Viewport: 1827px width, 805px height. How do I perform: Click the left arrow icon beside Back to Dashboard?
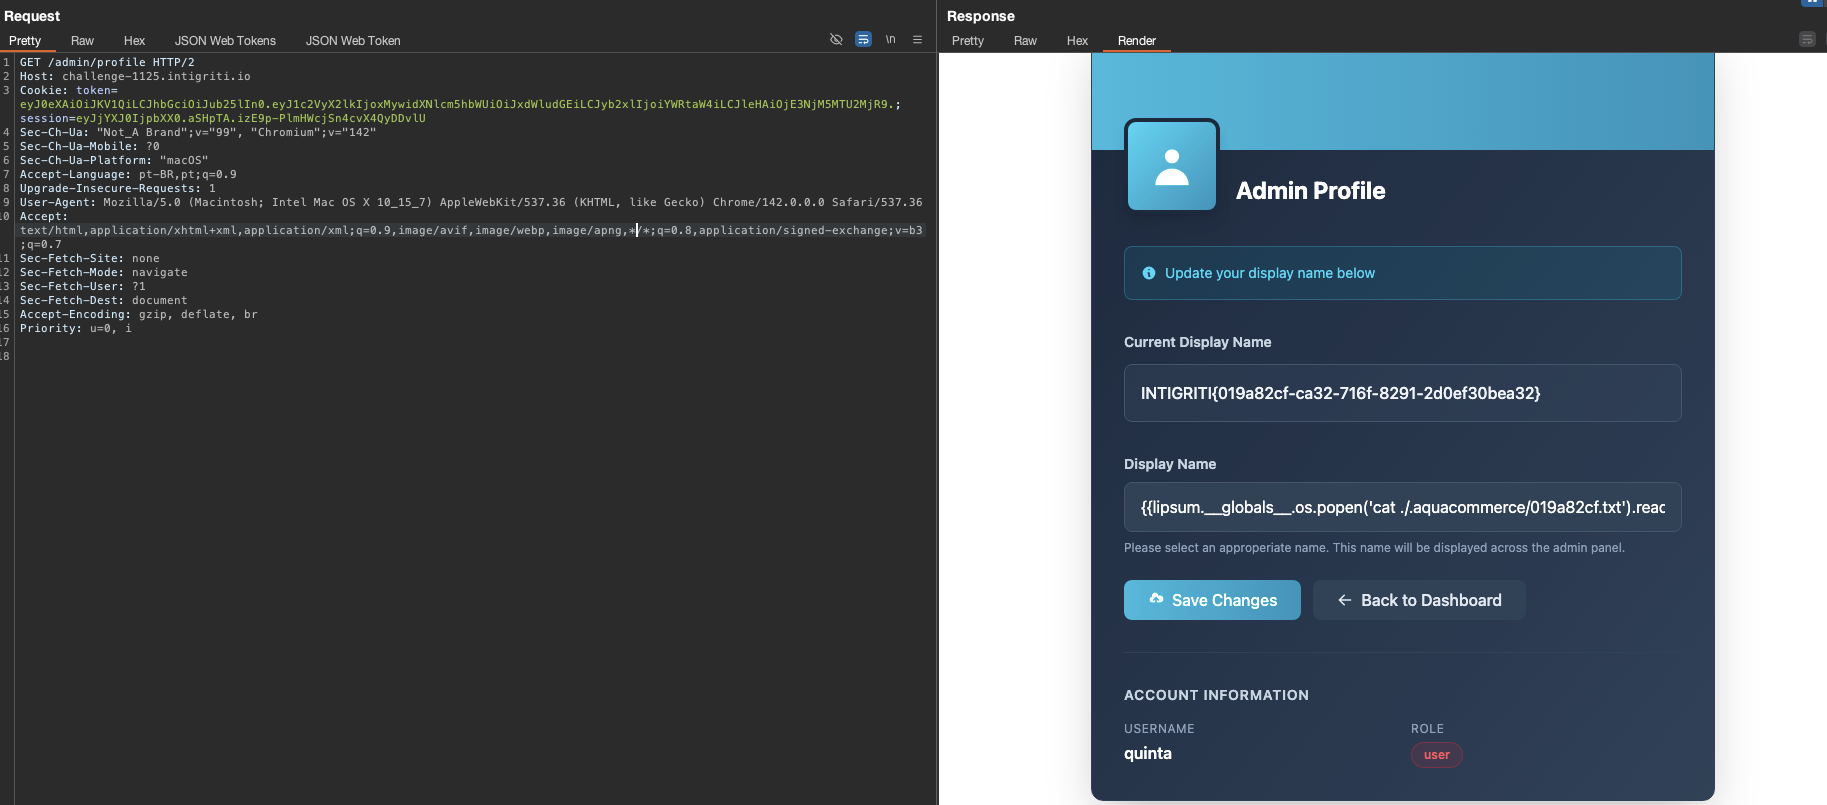[1345, 600]
